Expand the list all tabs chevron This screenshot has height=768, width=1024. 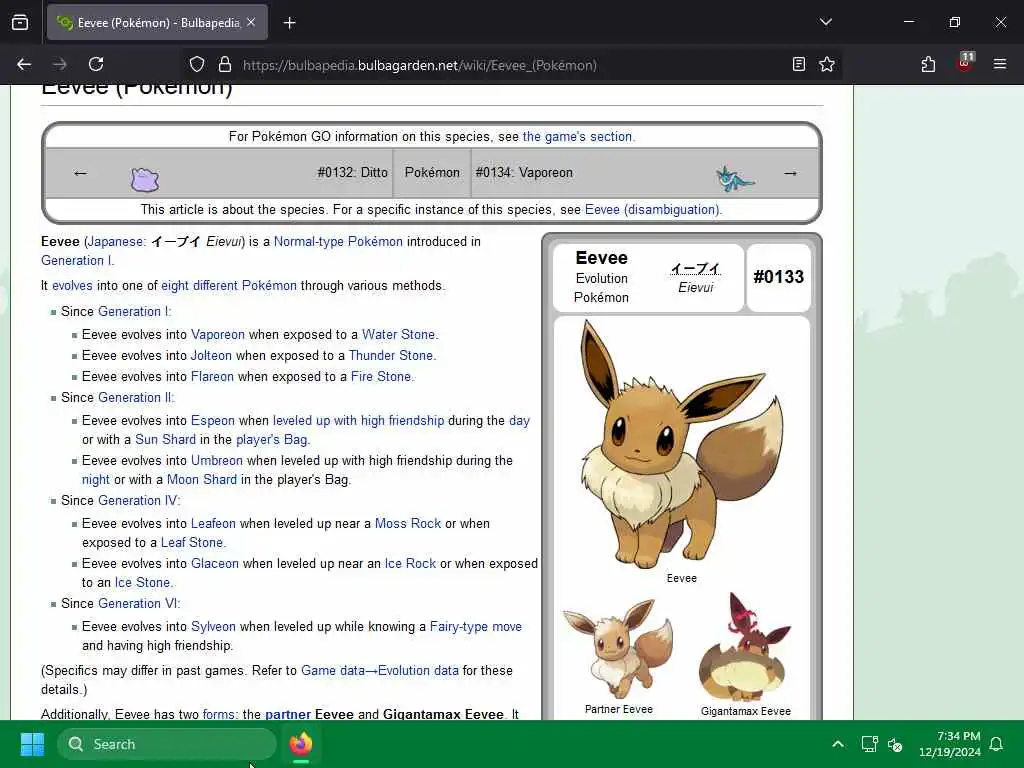point(825,22)
